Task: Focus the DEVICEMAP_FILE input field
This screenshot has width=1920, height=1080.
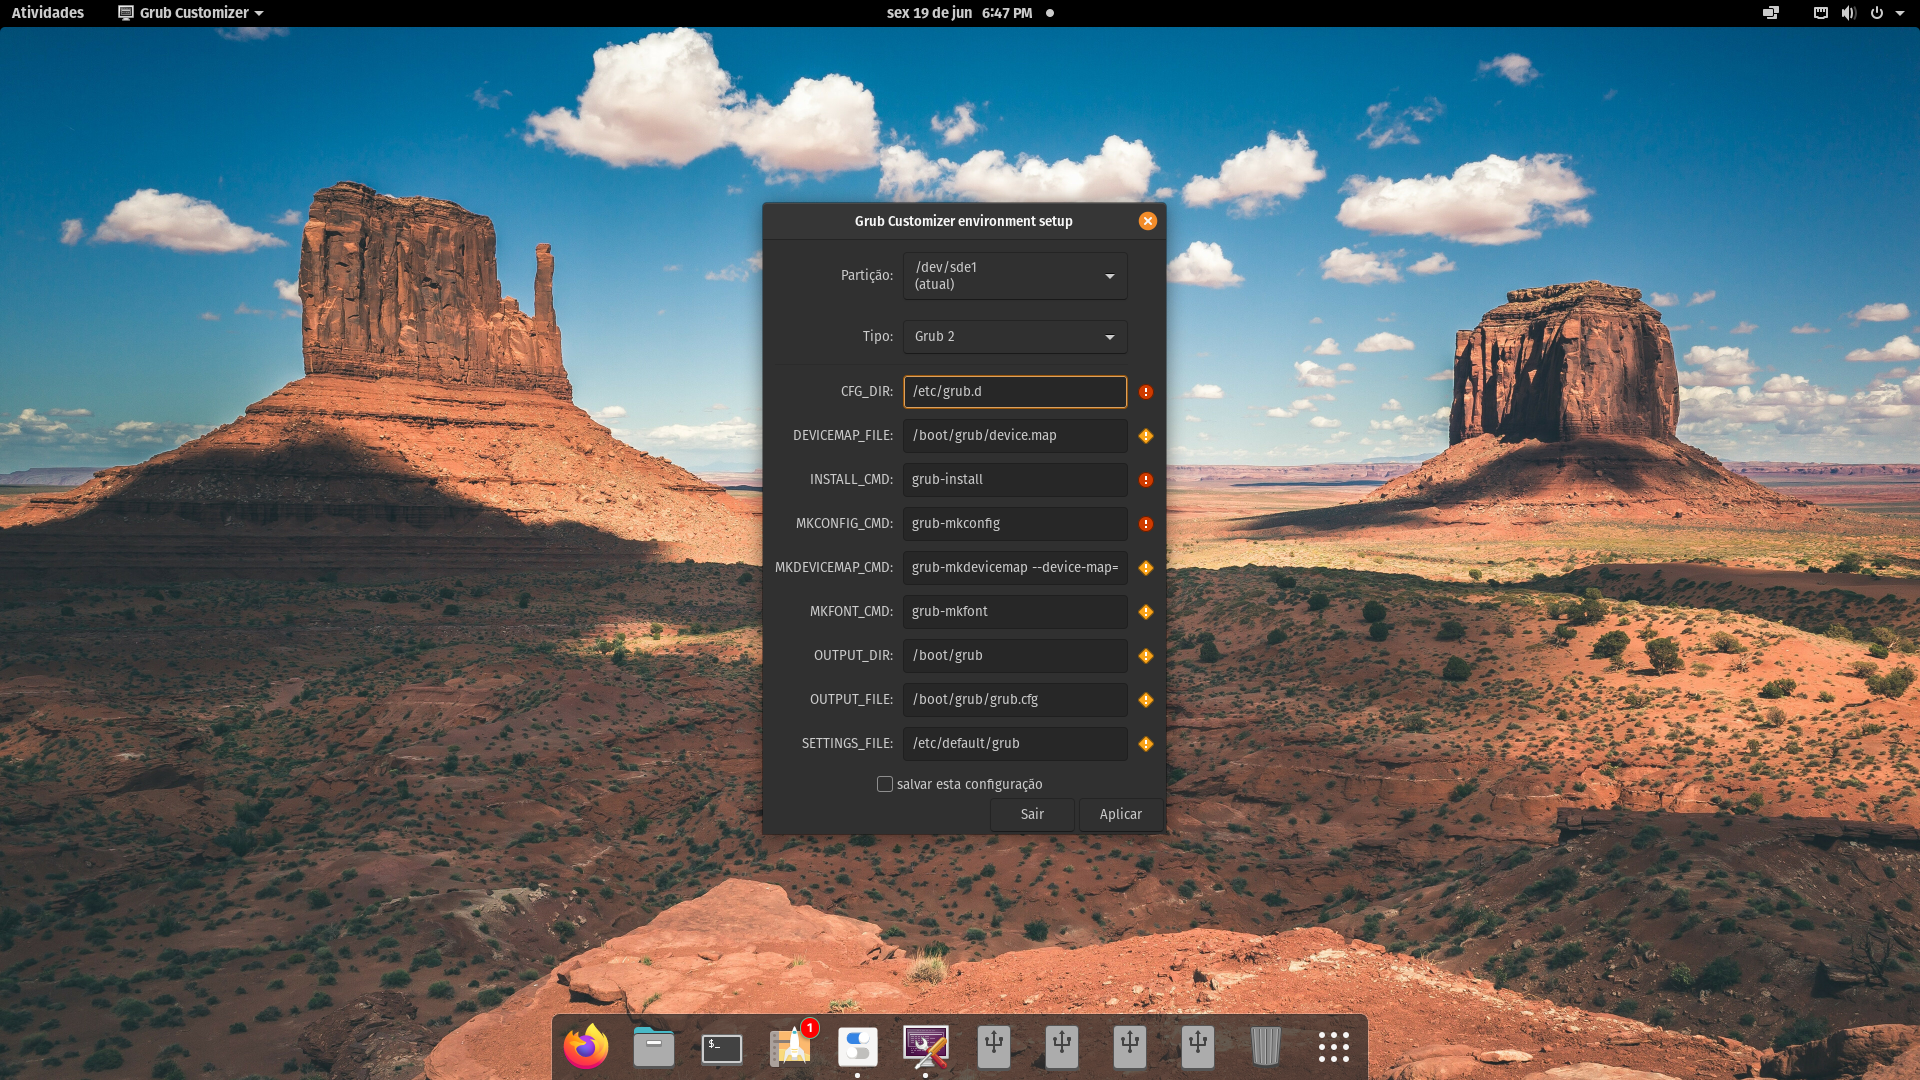Action: [x=1015, y=436]
